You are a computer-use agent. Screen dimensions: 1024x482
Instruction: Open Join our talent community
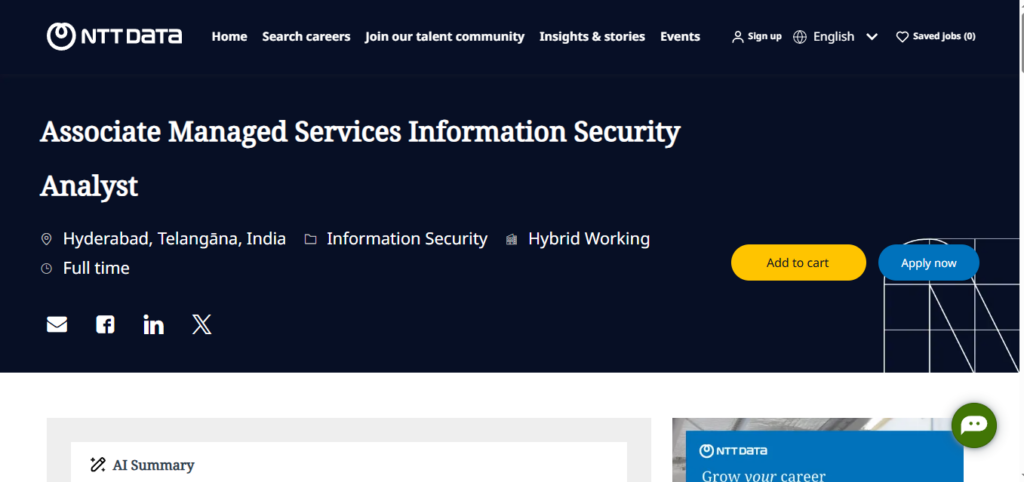[x=445, y=37]
